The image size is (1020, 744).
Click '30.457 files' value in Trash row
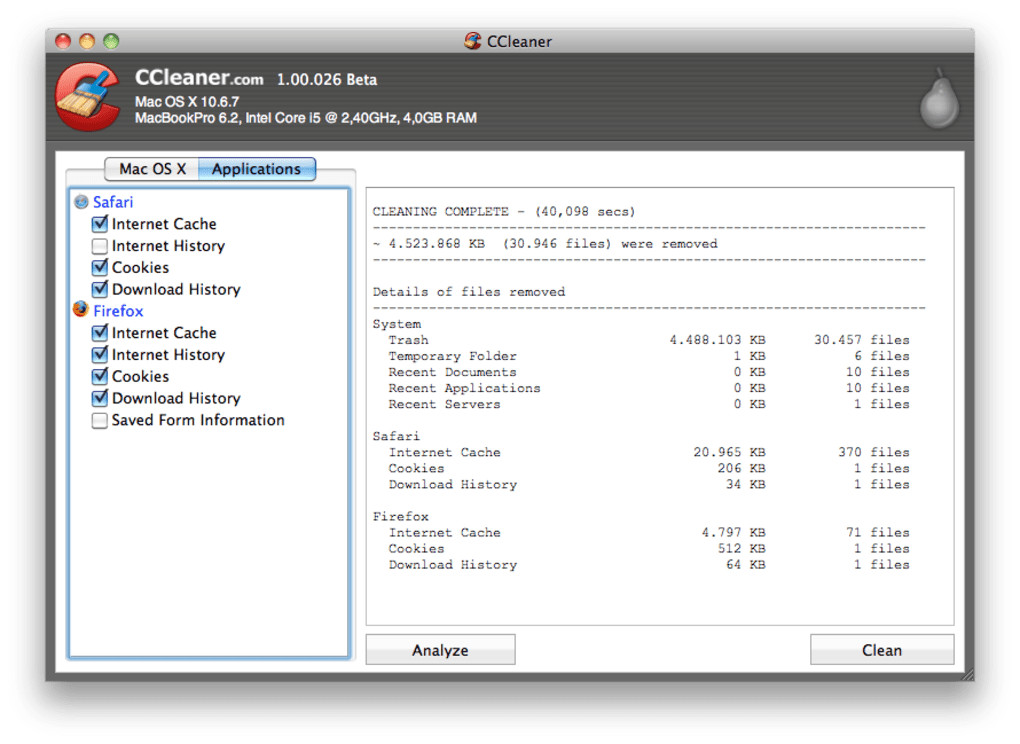click(x=862, y=340)
